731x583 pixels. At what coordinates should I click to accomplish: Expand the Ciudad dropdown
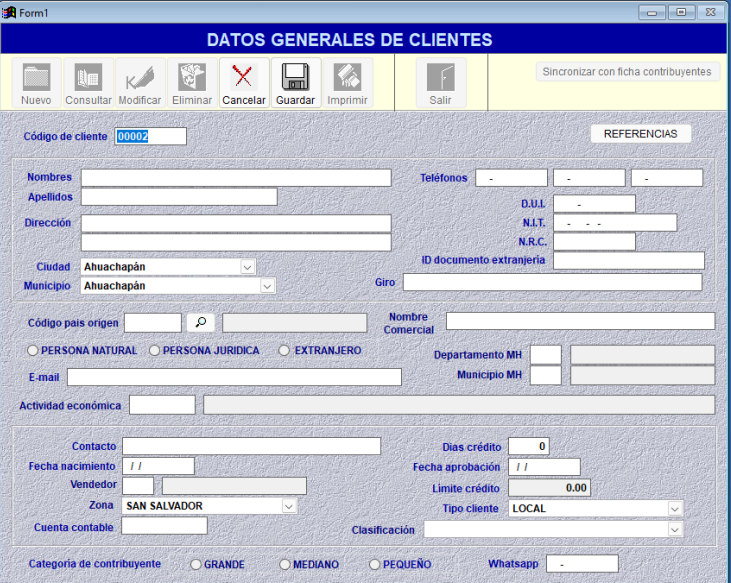coord(248,267)
